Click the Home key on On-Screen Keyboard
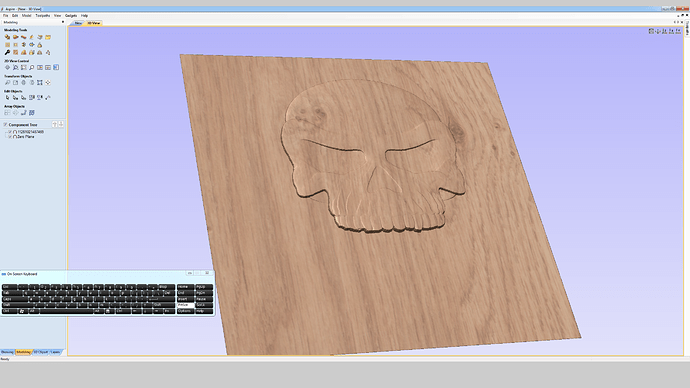Image resolution: width=690 pixels, height=388 pixels. [186, 287]
